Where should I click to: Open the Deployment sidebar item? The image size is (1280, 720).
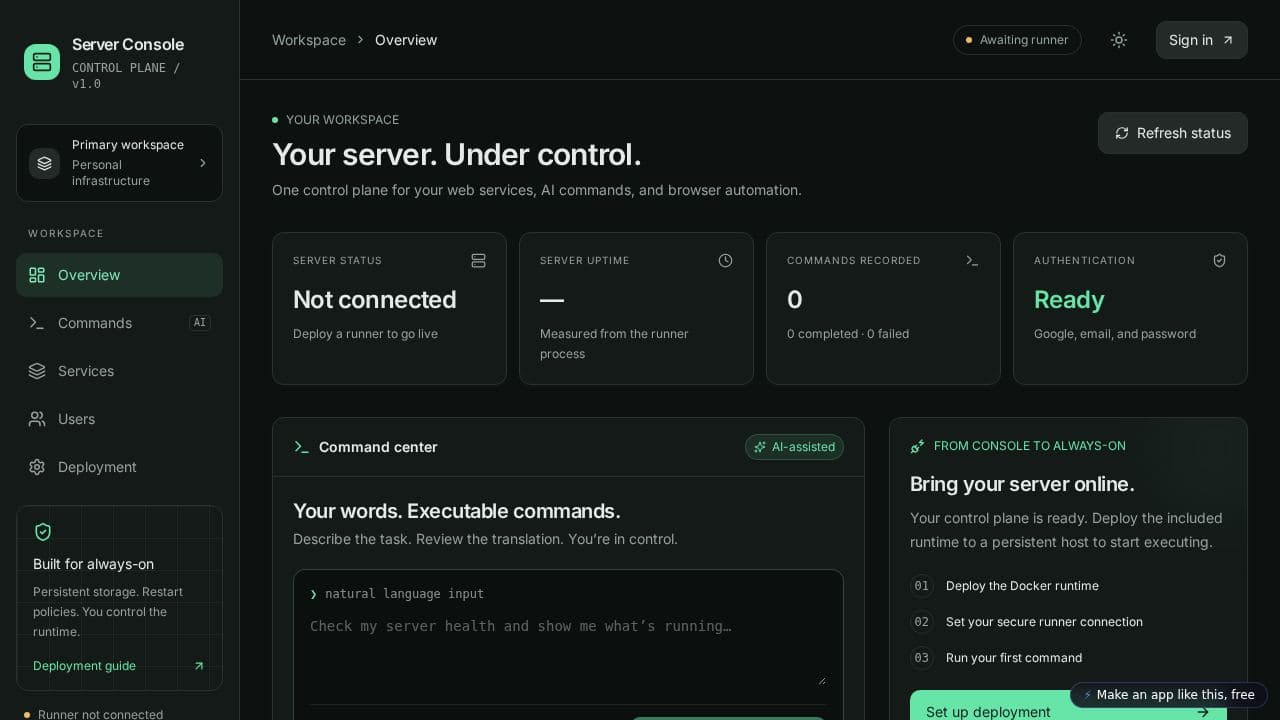(119, 467)
